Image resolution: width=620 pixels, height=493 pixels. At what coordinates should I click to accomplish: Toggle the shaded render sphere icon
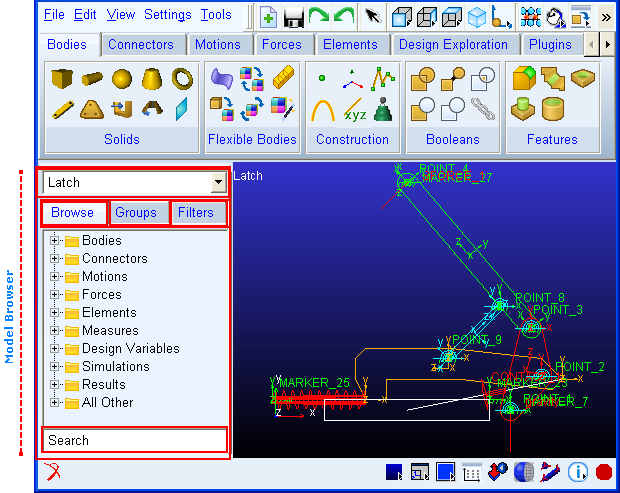pyautogui.click(x=524, y=472)
